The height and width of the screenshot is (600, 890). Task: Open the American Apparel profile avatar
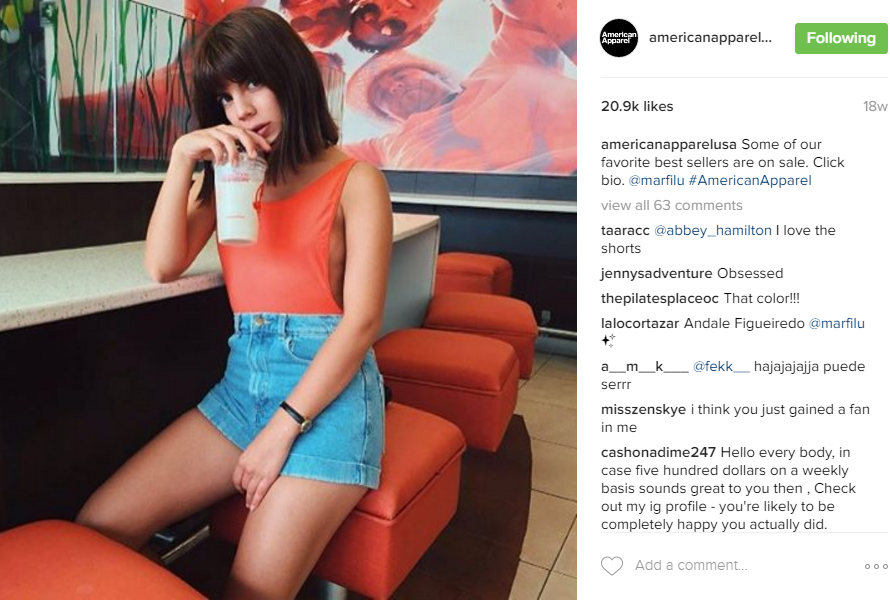point(619,38)
